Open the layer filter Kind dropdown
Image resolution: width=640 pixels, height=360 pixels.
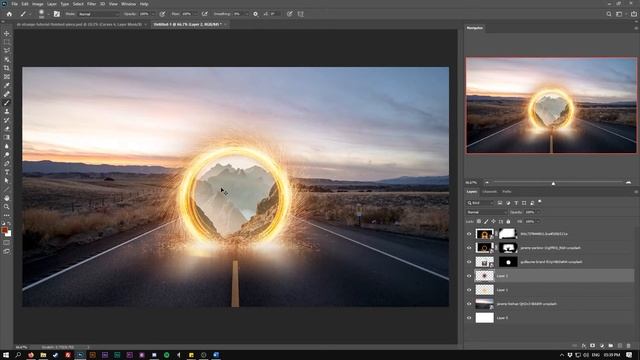[480, 203]
